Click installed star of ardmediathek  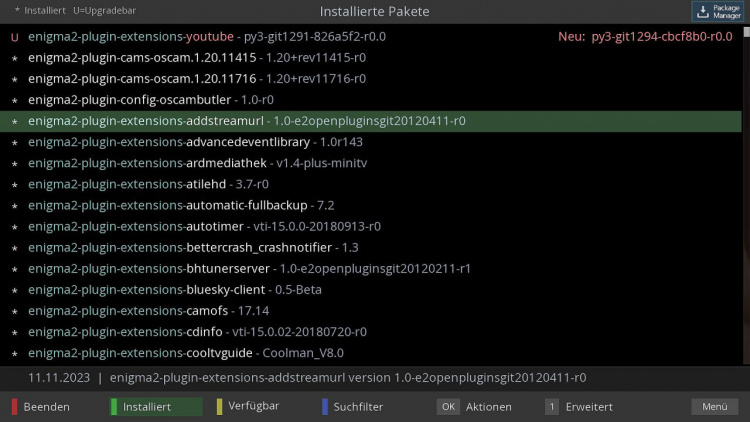coord(15,164)
